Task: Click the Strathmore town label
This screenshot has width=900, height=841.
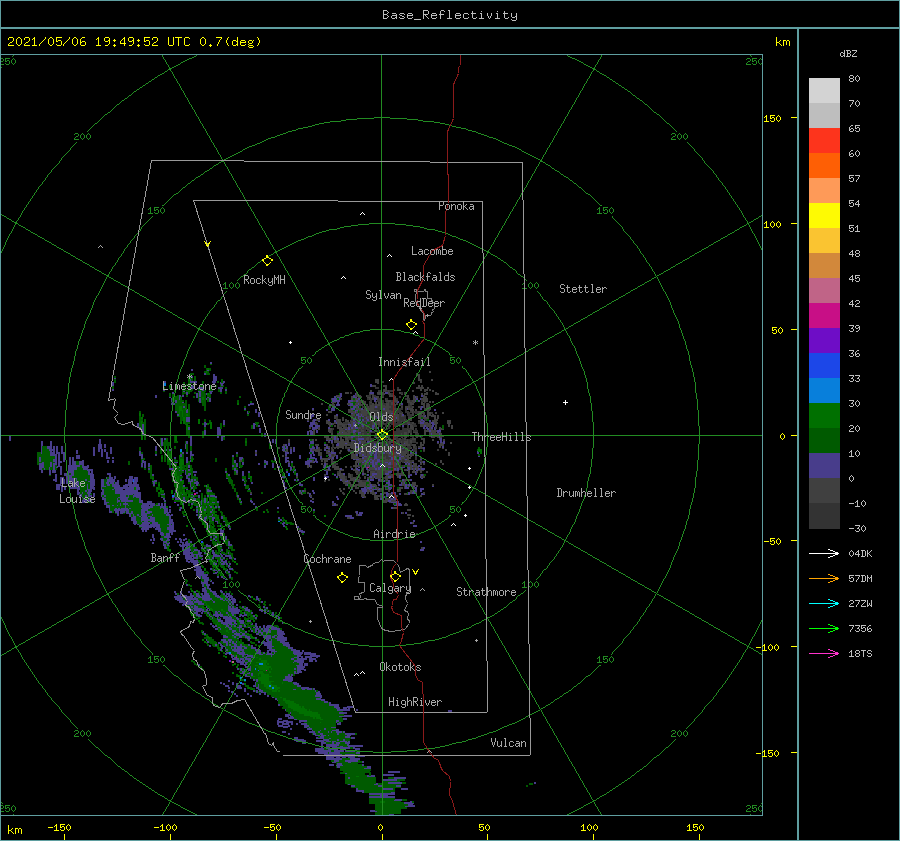Action: coord(486,592)
